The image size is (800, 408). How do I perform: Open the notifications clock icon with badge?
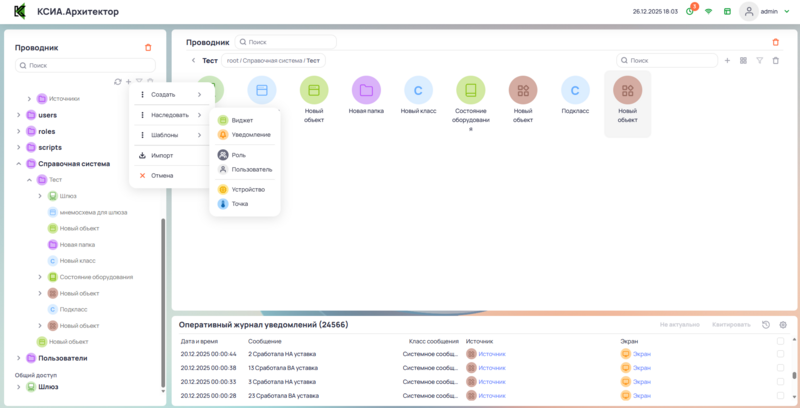point(689,11)
